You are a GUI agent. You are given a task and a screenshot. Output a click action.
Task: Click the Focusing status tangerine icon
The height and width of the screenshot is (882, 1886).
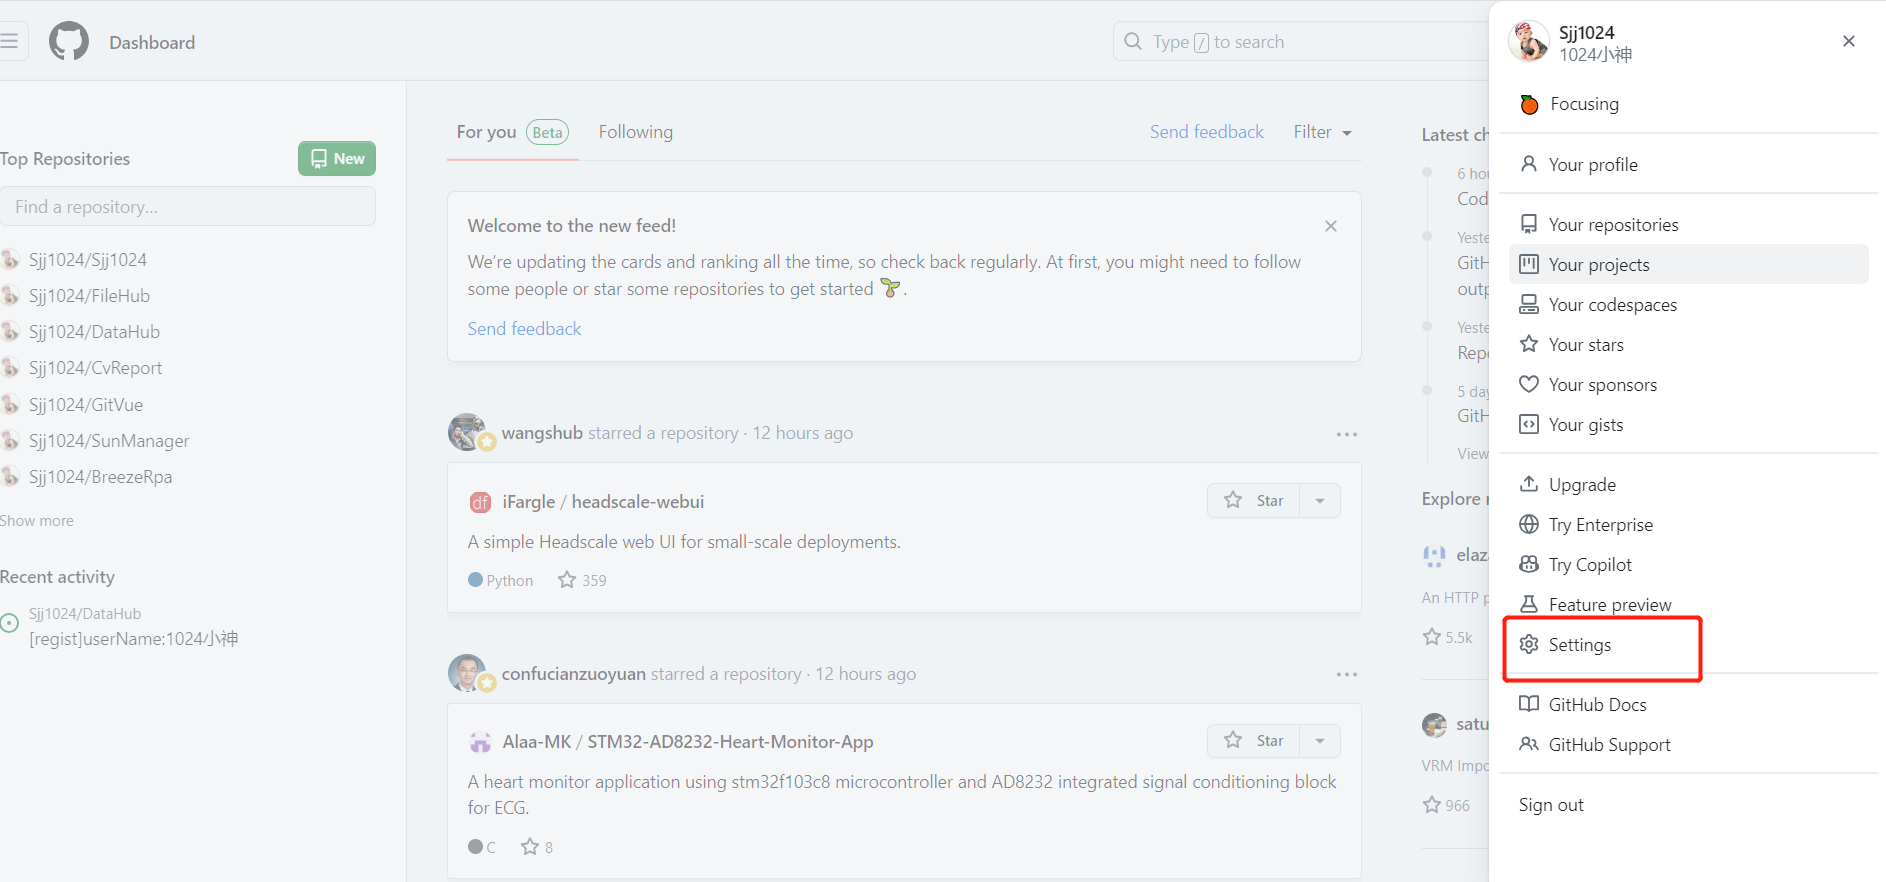tap(1529, 104)
